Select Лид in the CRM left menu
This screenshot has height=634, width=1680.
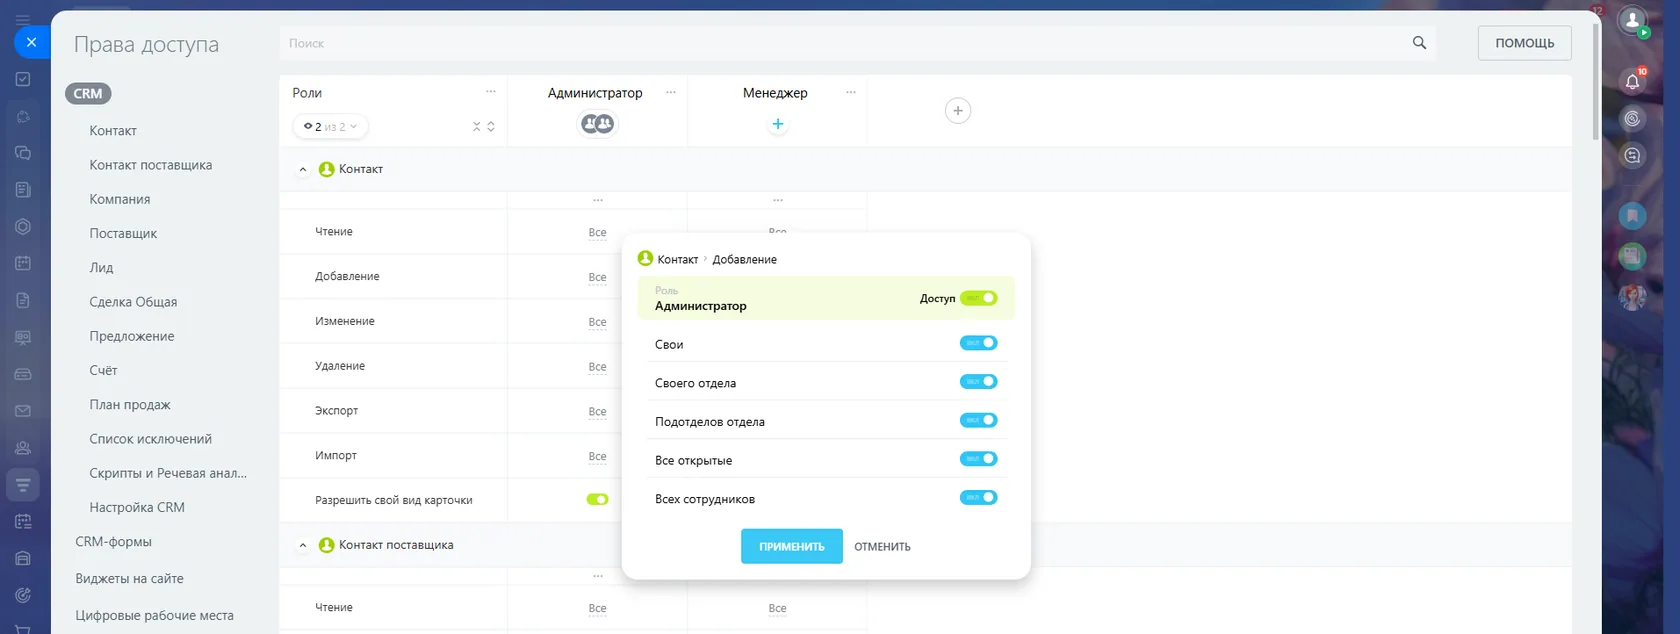coord(101,268)
